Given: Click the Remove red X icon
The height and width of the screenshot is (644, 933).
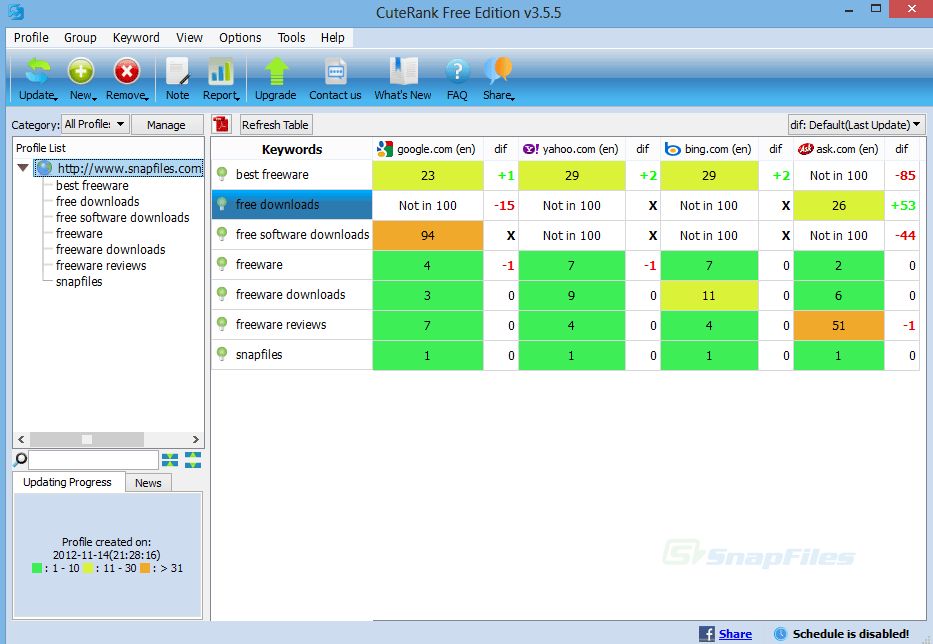Looking at the screenshot, I should pos(126,71).
